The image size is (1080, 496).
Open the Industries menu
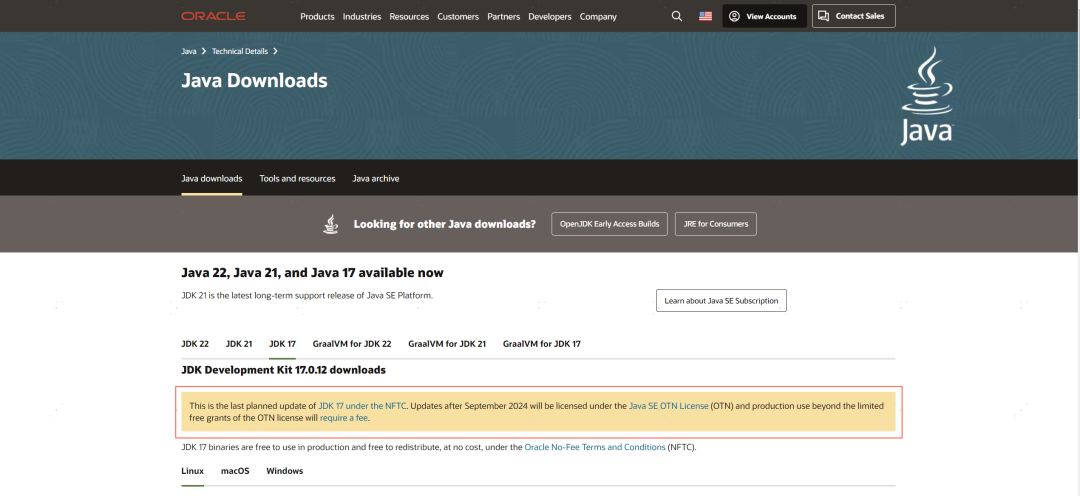click(x=362, y=17)
